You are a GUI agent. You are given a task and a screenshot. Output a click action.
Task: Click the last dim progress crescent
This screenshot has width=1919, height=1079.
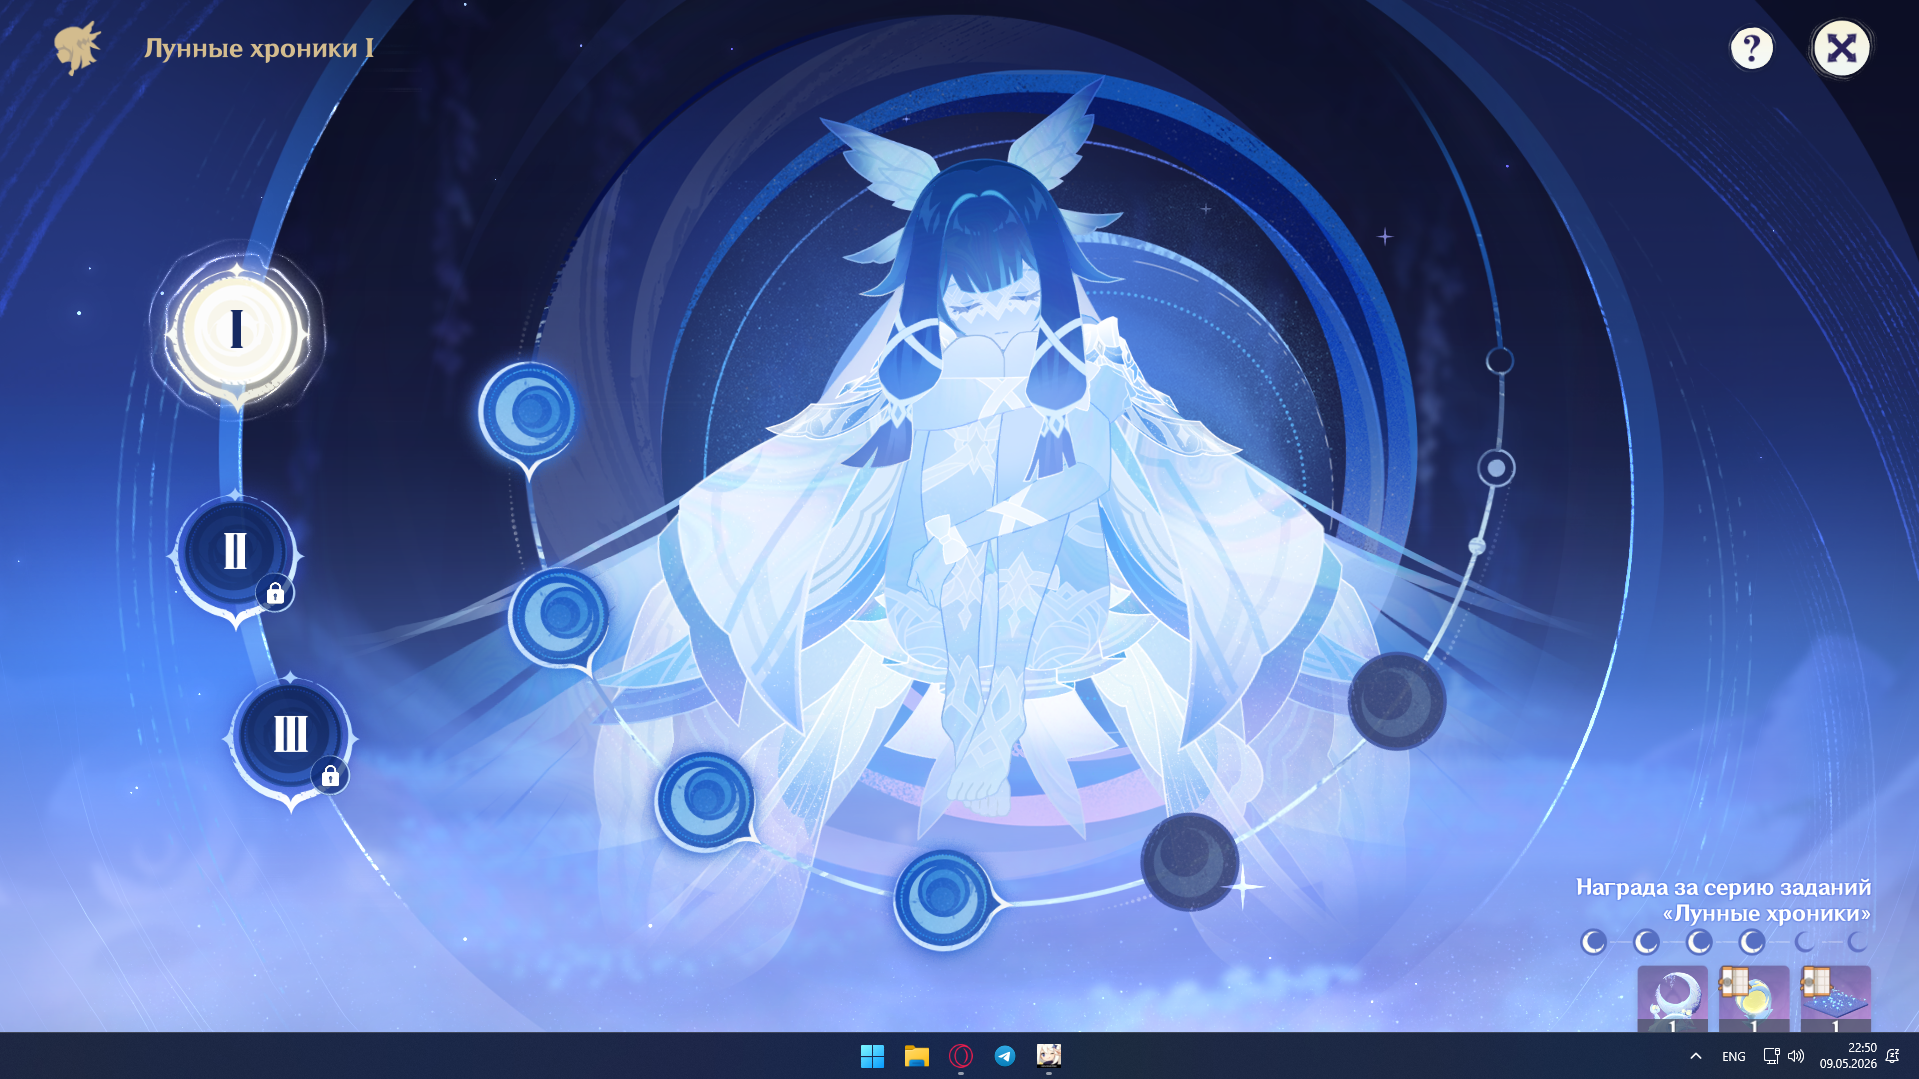[1858, 942]
